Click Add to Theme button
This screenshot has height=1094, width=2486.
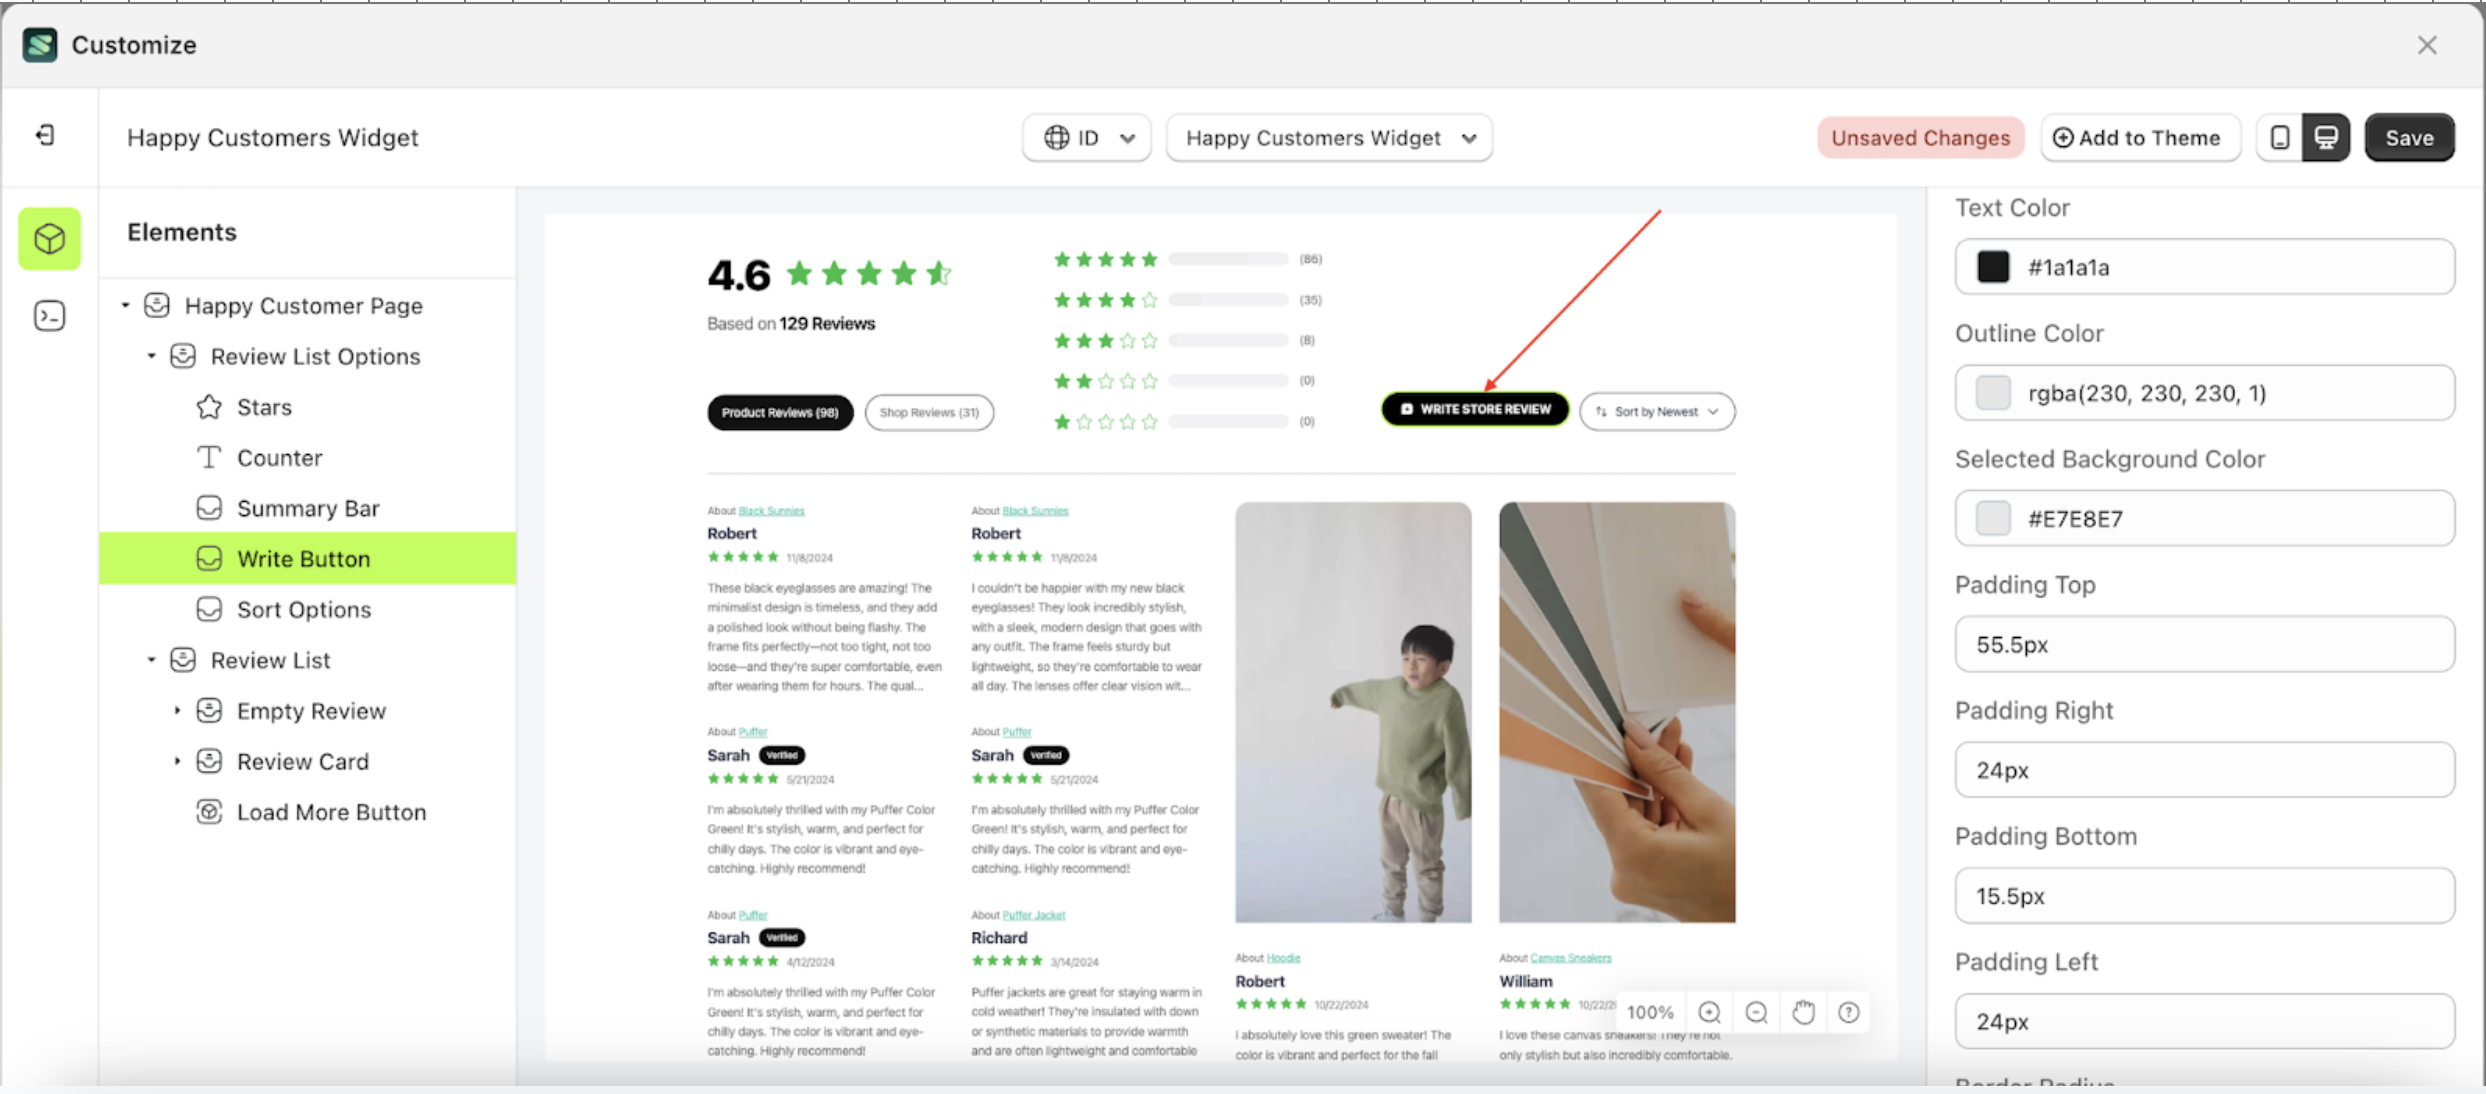2138,138
